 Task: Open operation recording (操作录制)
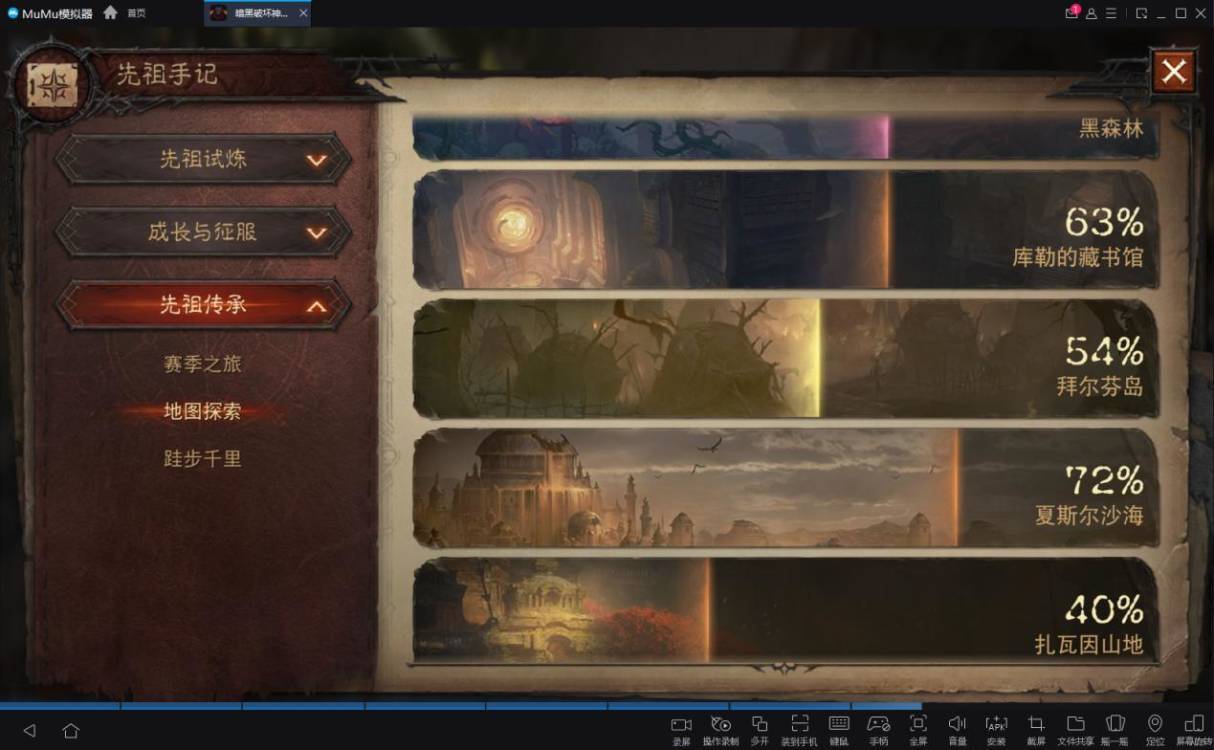pos(720,729)
